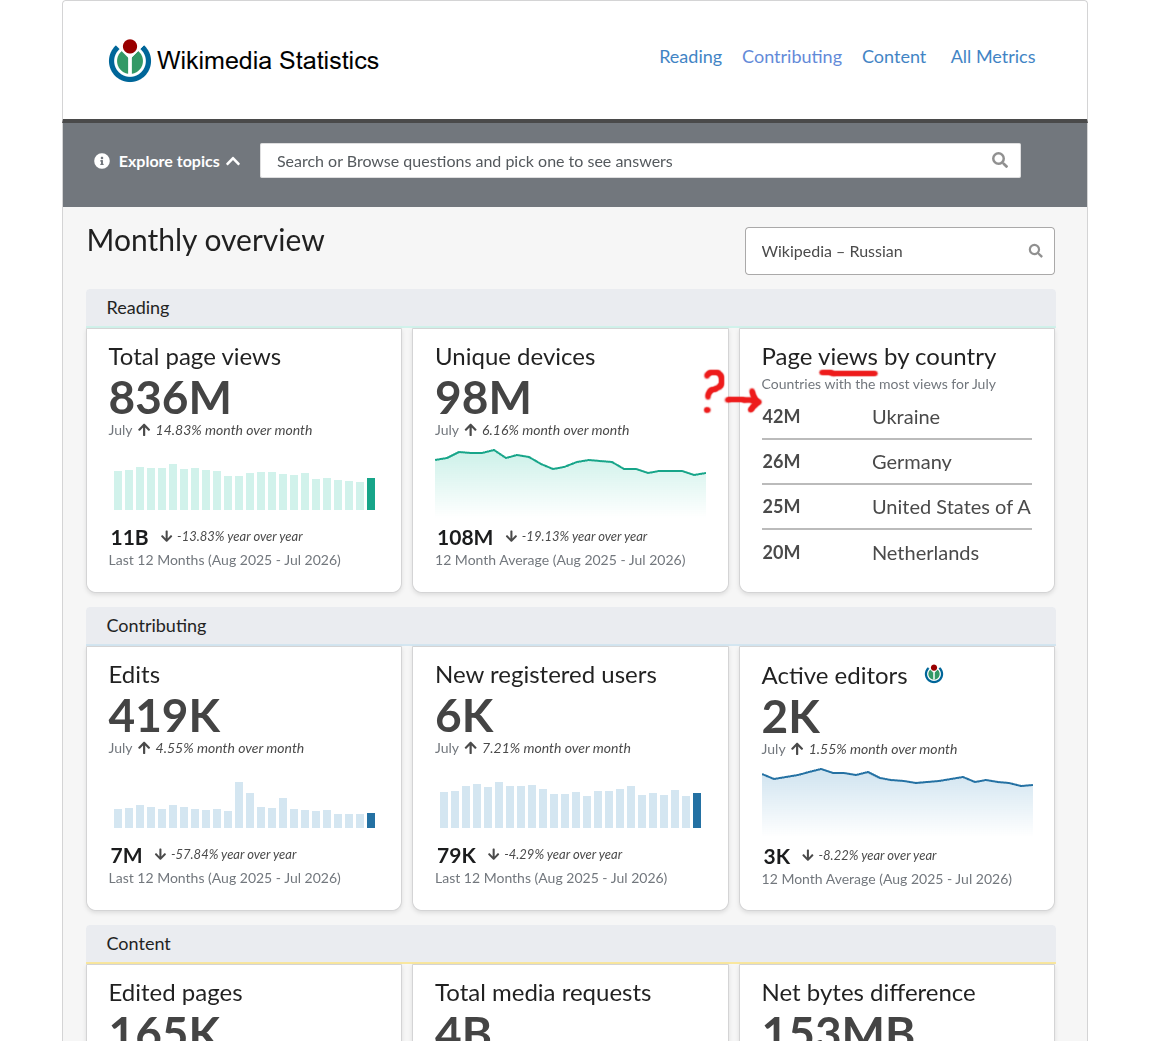Click Wikimedia badge next to Active editors
This screenshot has height=1041, width=1149.
pos(934,674)
